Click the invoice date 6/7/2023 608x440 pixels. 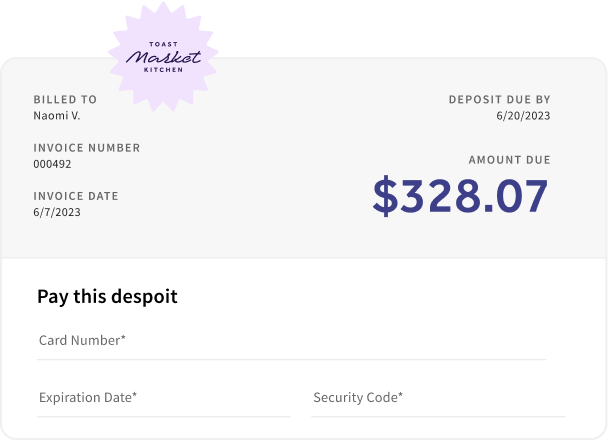click(57, 212)
